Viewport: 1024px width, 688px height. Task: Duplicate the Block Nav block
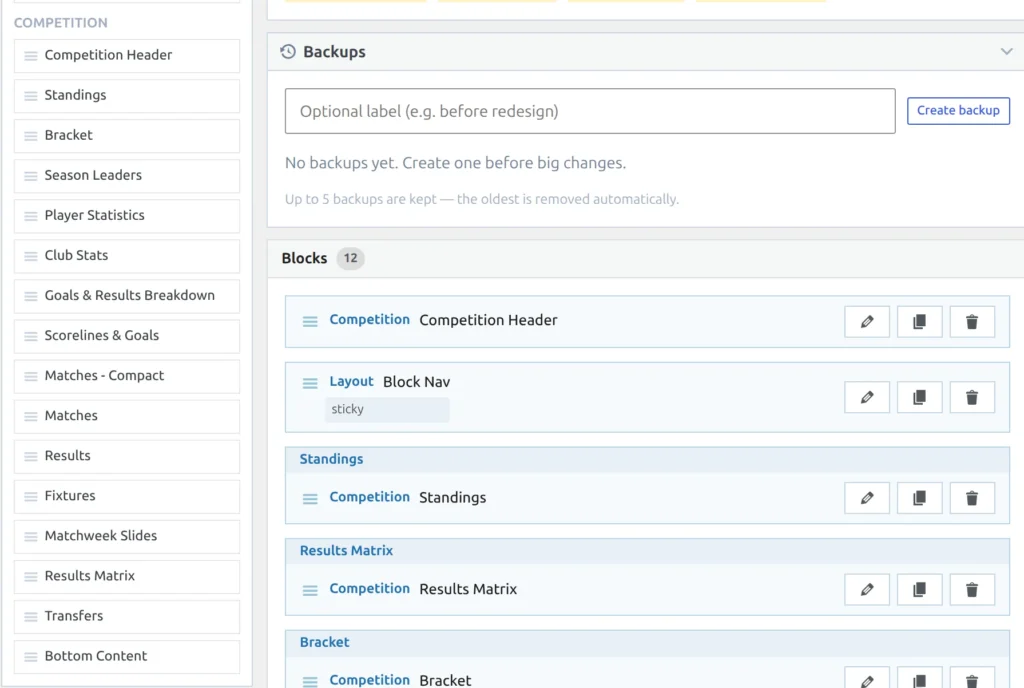pos(920,397)
